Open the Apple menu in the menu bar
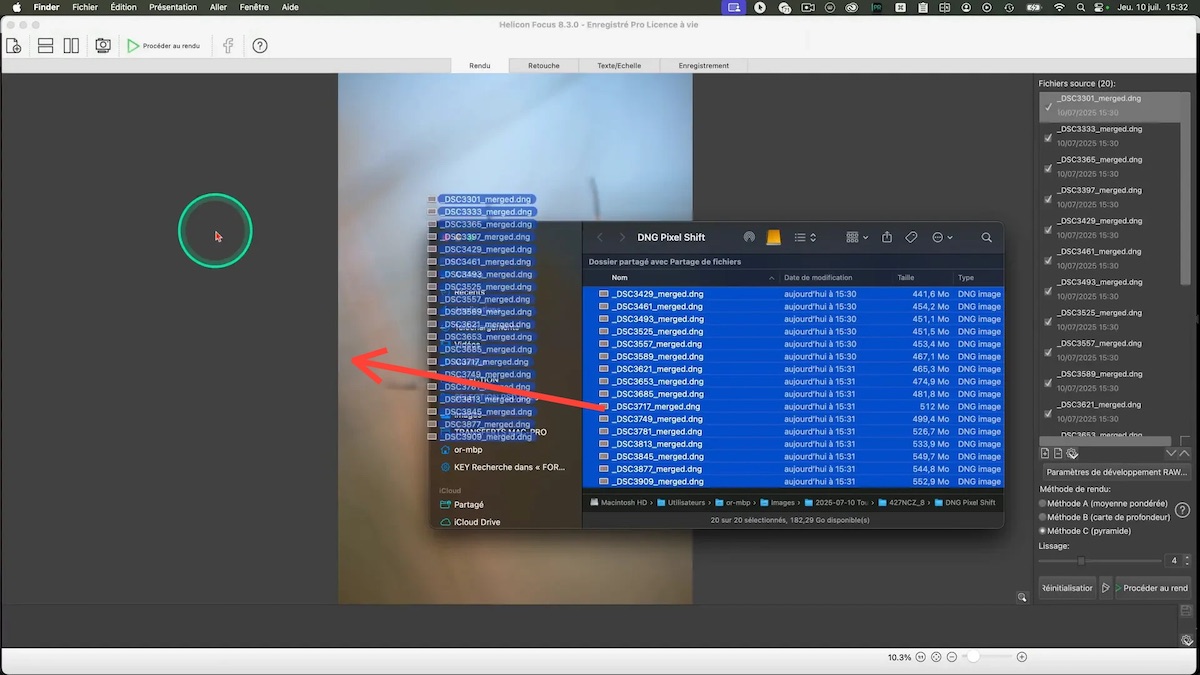The width and height of the screenshot is (1200, 675). 16,7
